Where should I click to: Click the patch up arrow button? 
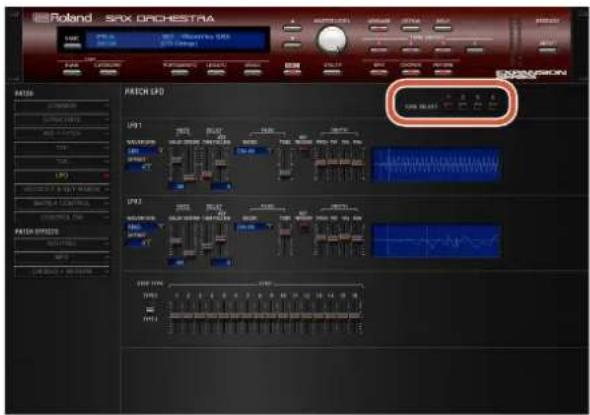[x=292, y=29]
